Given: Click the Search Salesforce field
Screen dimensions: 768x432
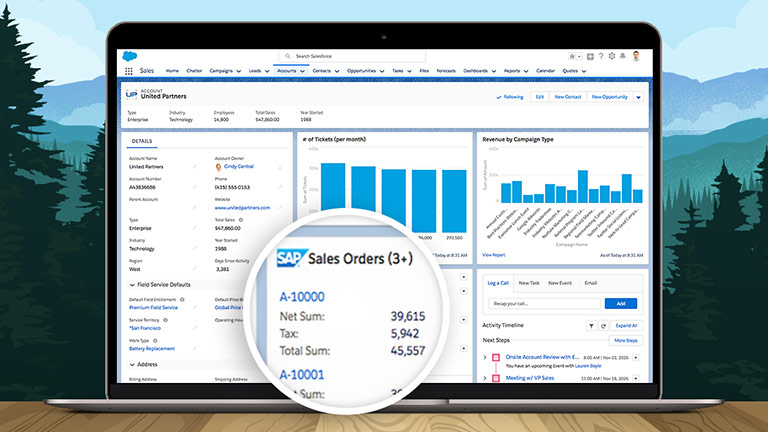Looking at the screenshot, I should point(352,56).
